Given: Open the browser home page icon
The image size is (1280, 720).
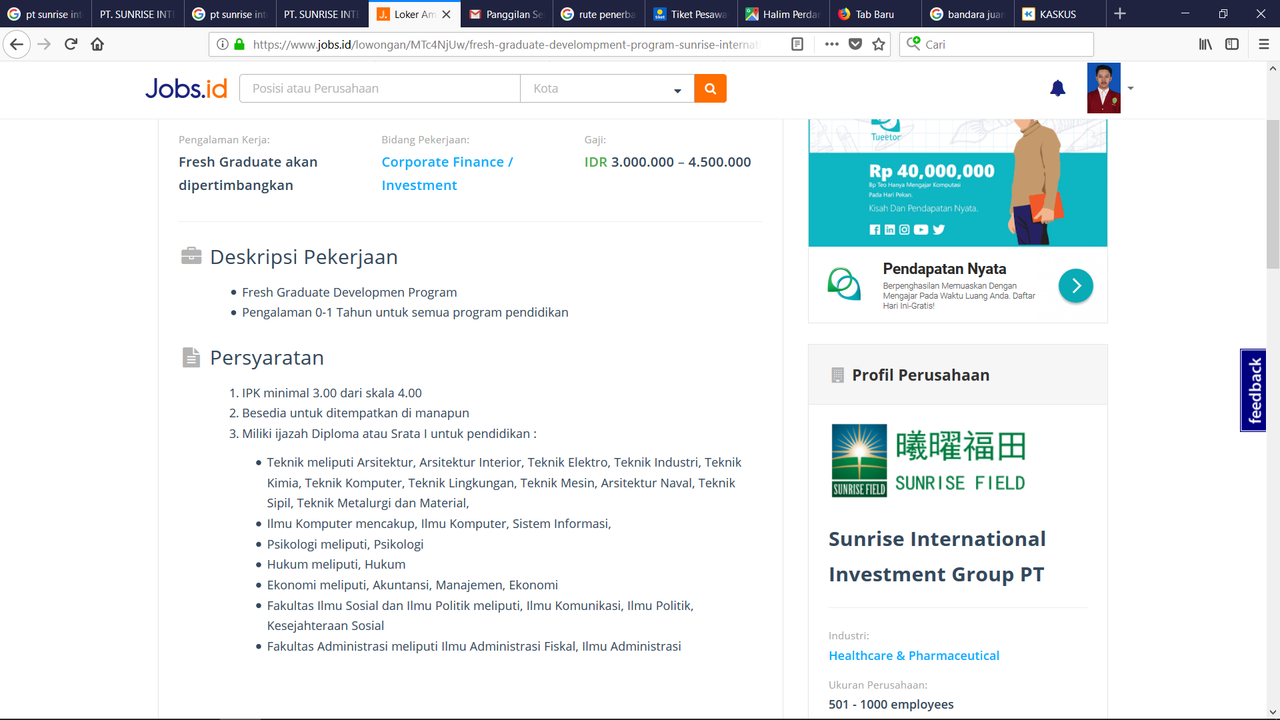Looking at the screenshot, I should pos(97,44).
